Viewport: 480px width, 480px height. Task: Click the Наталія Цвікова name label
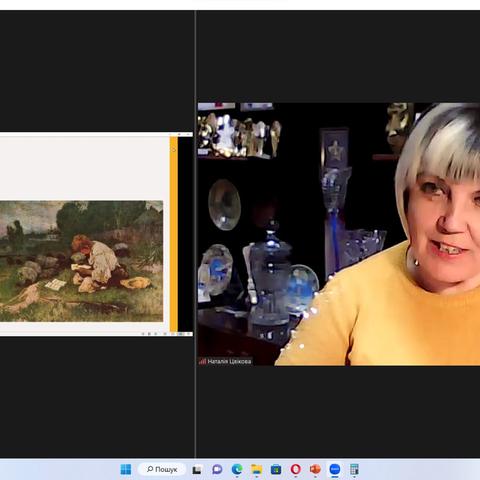[x=229, y=361]
